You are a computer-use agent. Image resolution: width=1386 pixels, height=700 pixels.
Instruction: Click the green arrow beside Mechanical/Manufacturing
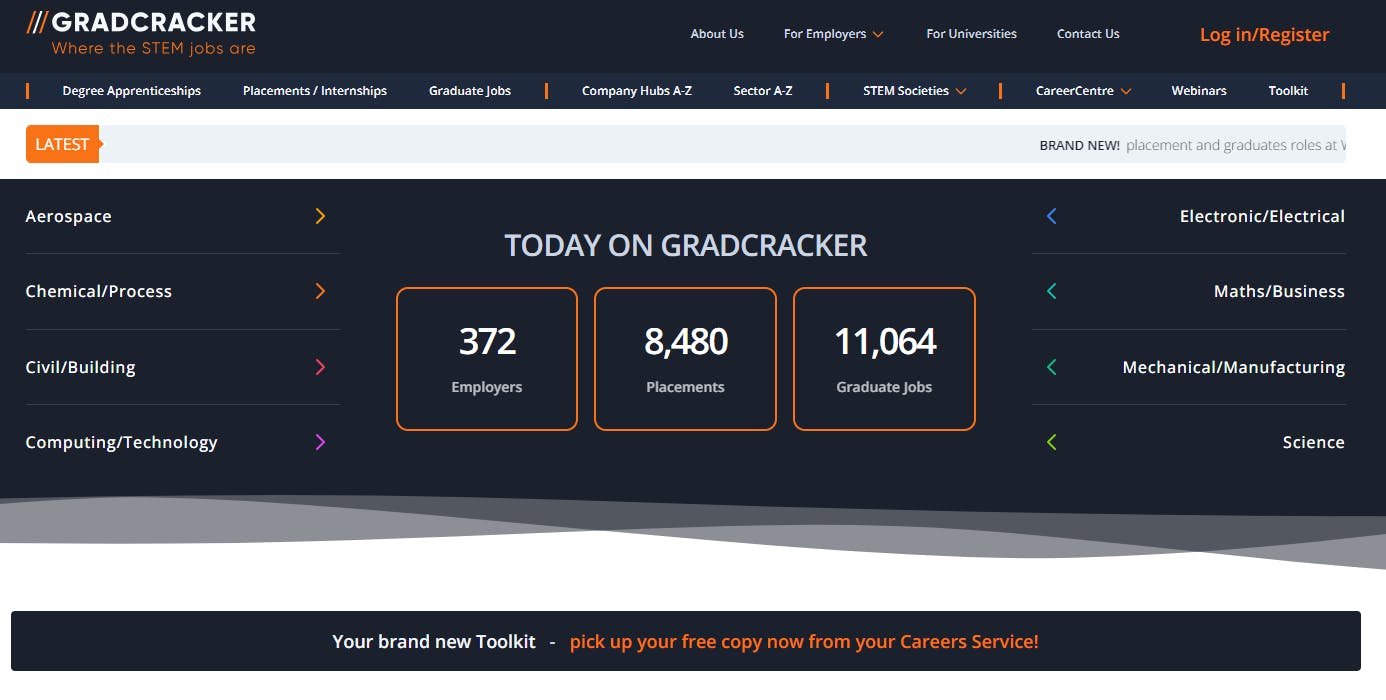(x=1051, y=367)
